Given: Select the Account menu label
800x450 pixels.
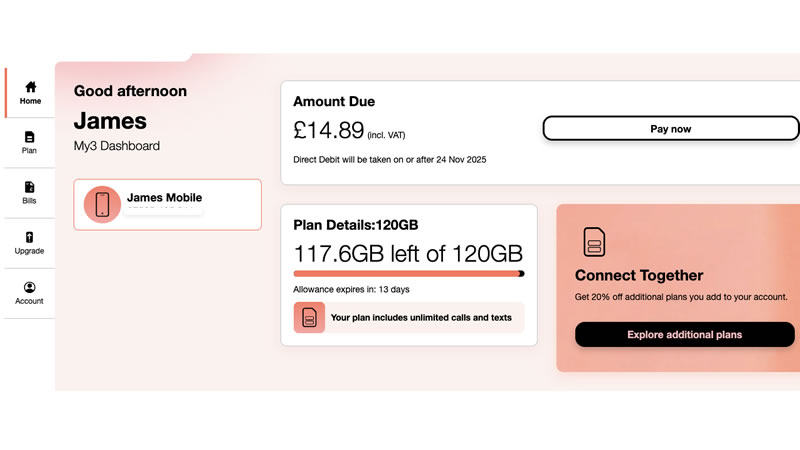Looking at the screenshot, I should pyautogui.click(x=29, y=301).
